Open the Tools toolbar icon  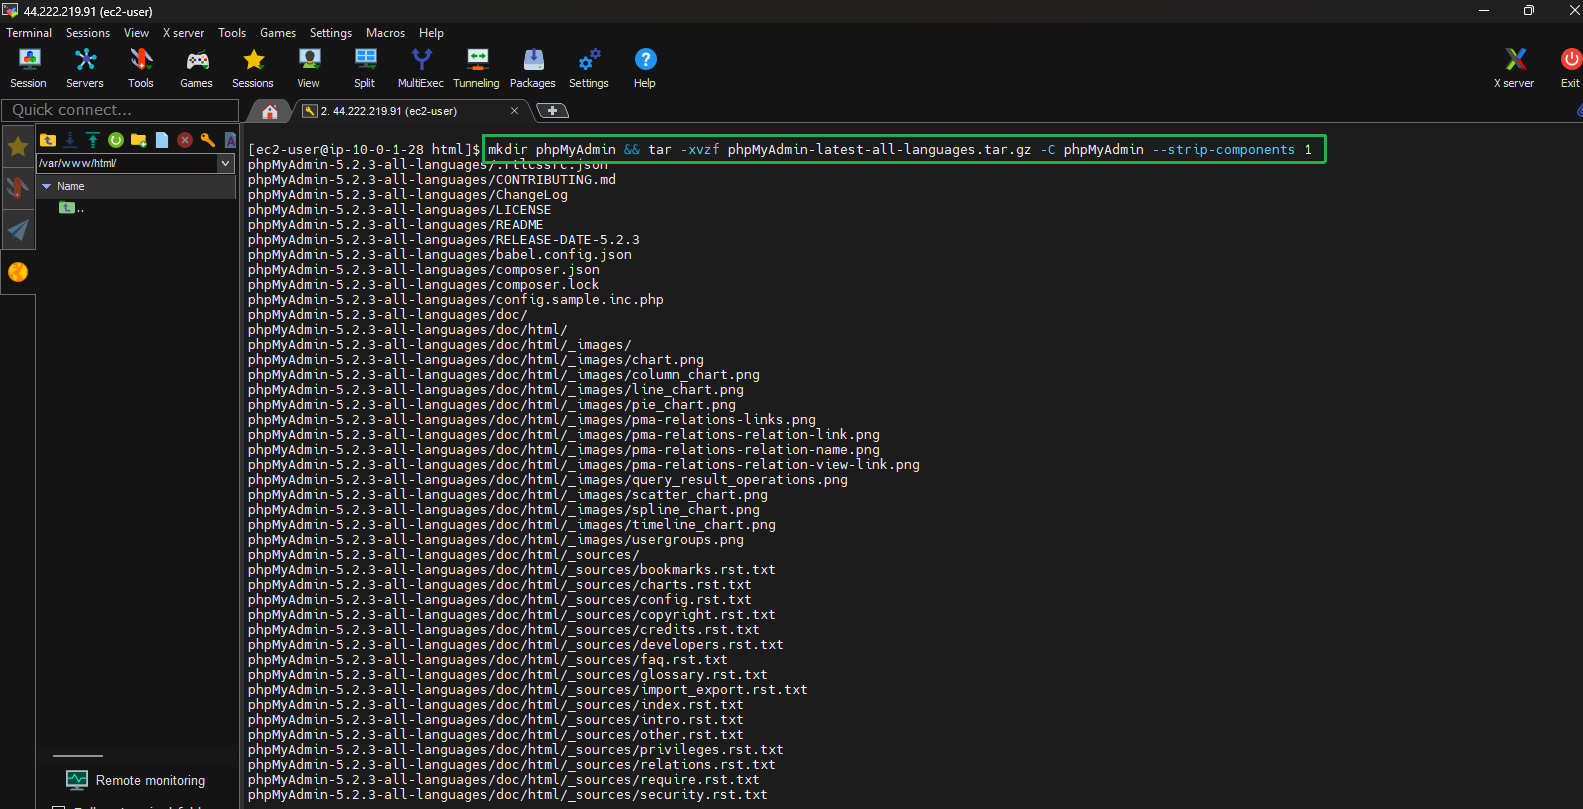click(x=141, y=68)
